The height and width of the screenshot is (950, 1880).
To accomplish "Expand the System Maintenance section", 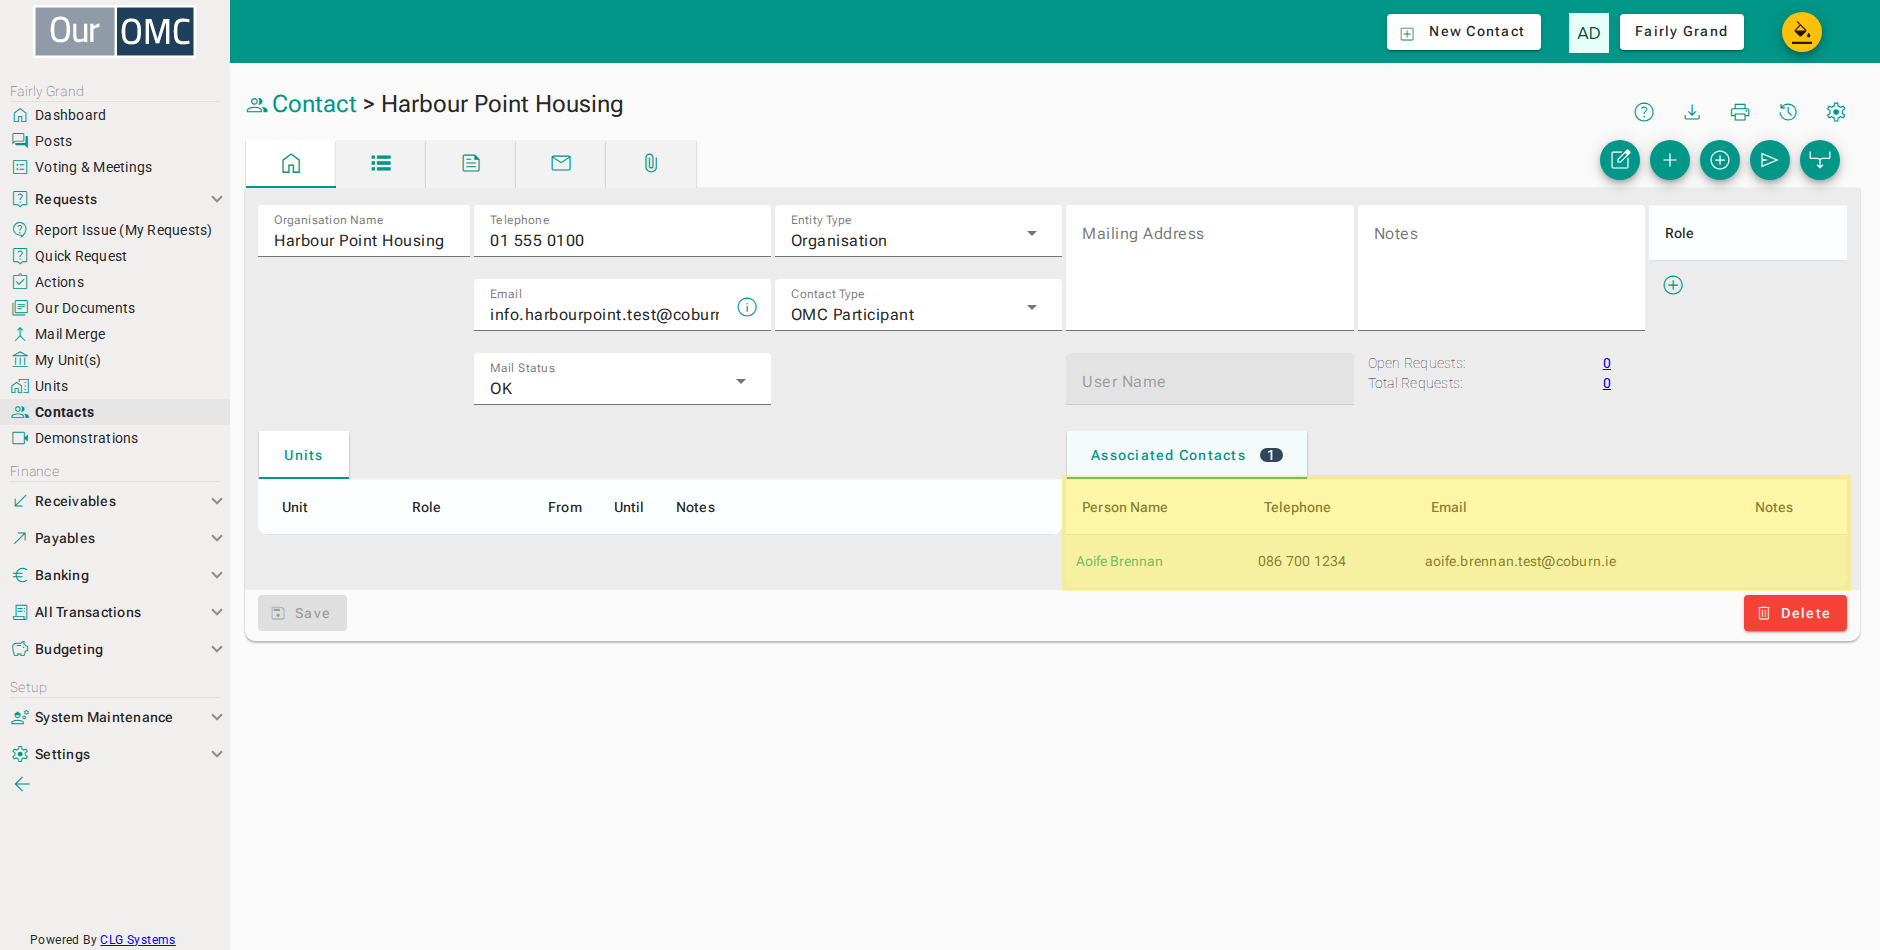I will pos(115,717).
